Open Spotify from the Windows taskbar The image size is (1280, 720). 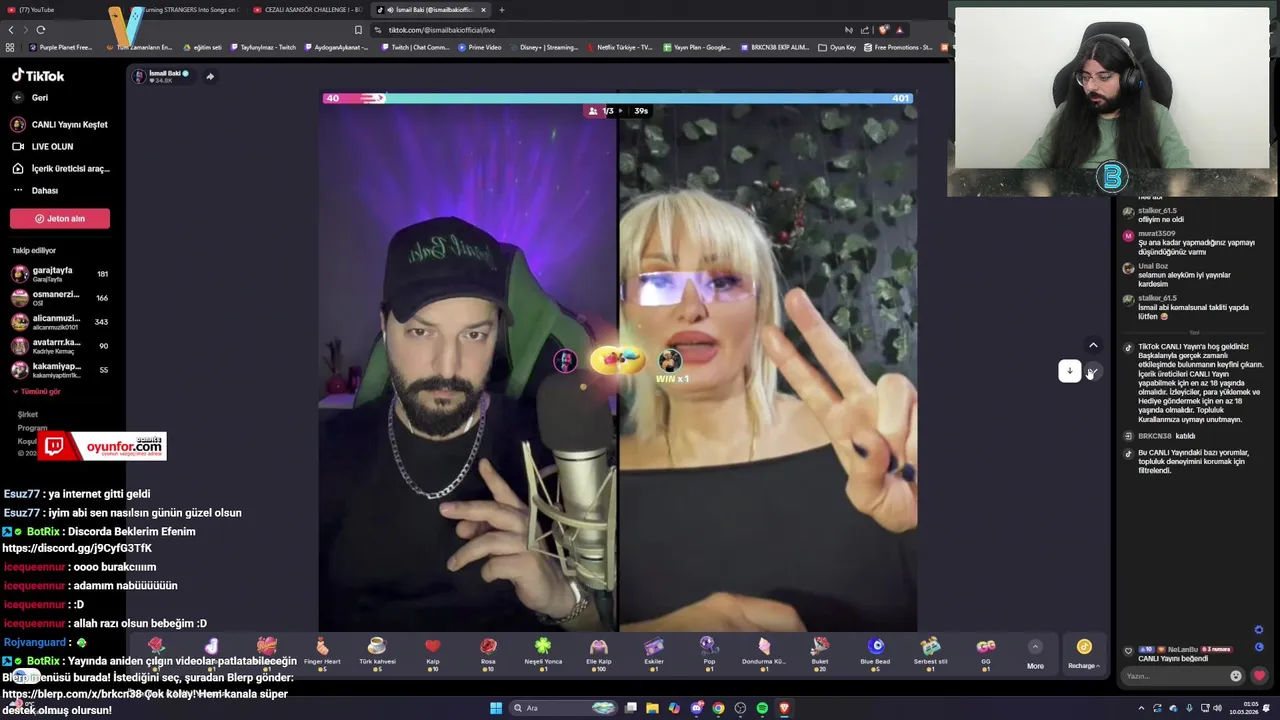pyautogui.click(x=762, y=708)
